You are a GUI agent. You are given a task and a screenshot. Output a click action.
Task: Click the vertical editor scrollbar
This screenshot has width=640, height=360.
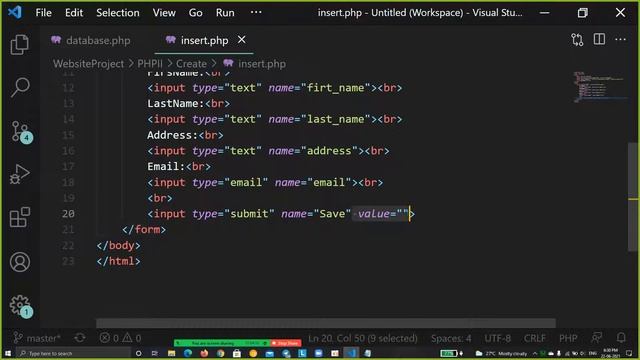633,197
